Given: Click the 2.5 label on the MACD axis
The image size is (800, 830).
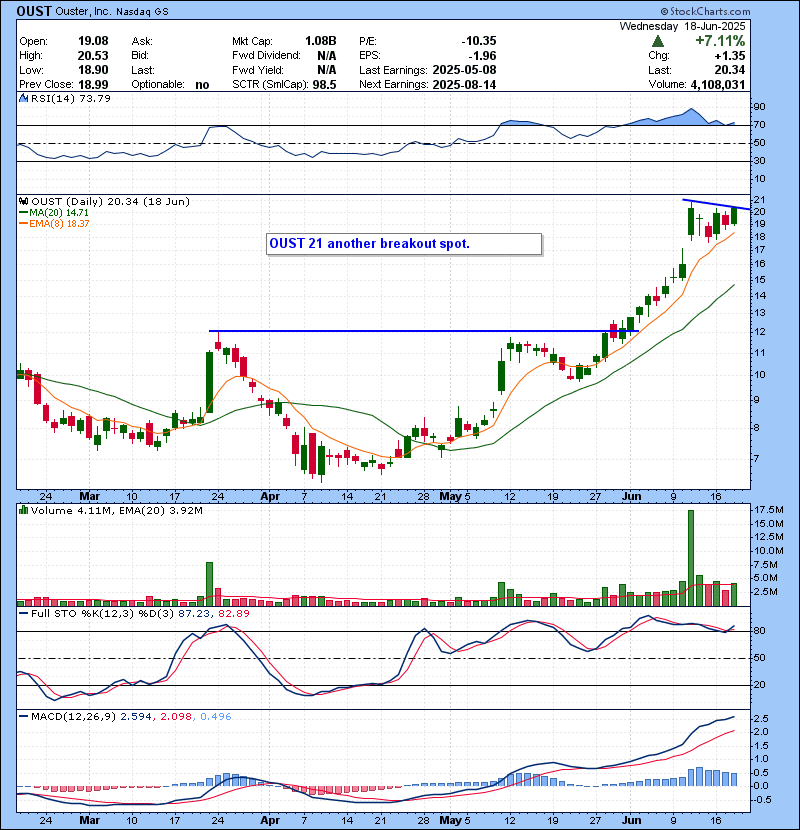Looking at the screenshot, I should (761, 718).
